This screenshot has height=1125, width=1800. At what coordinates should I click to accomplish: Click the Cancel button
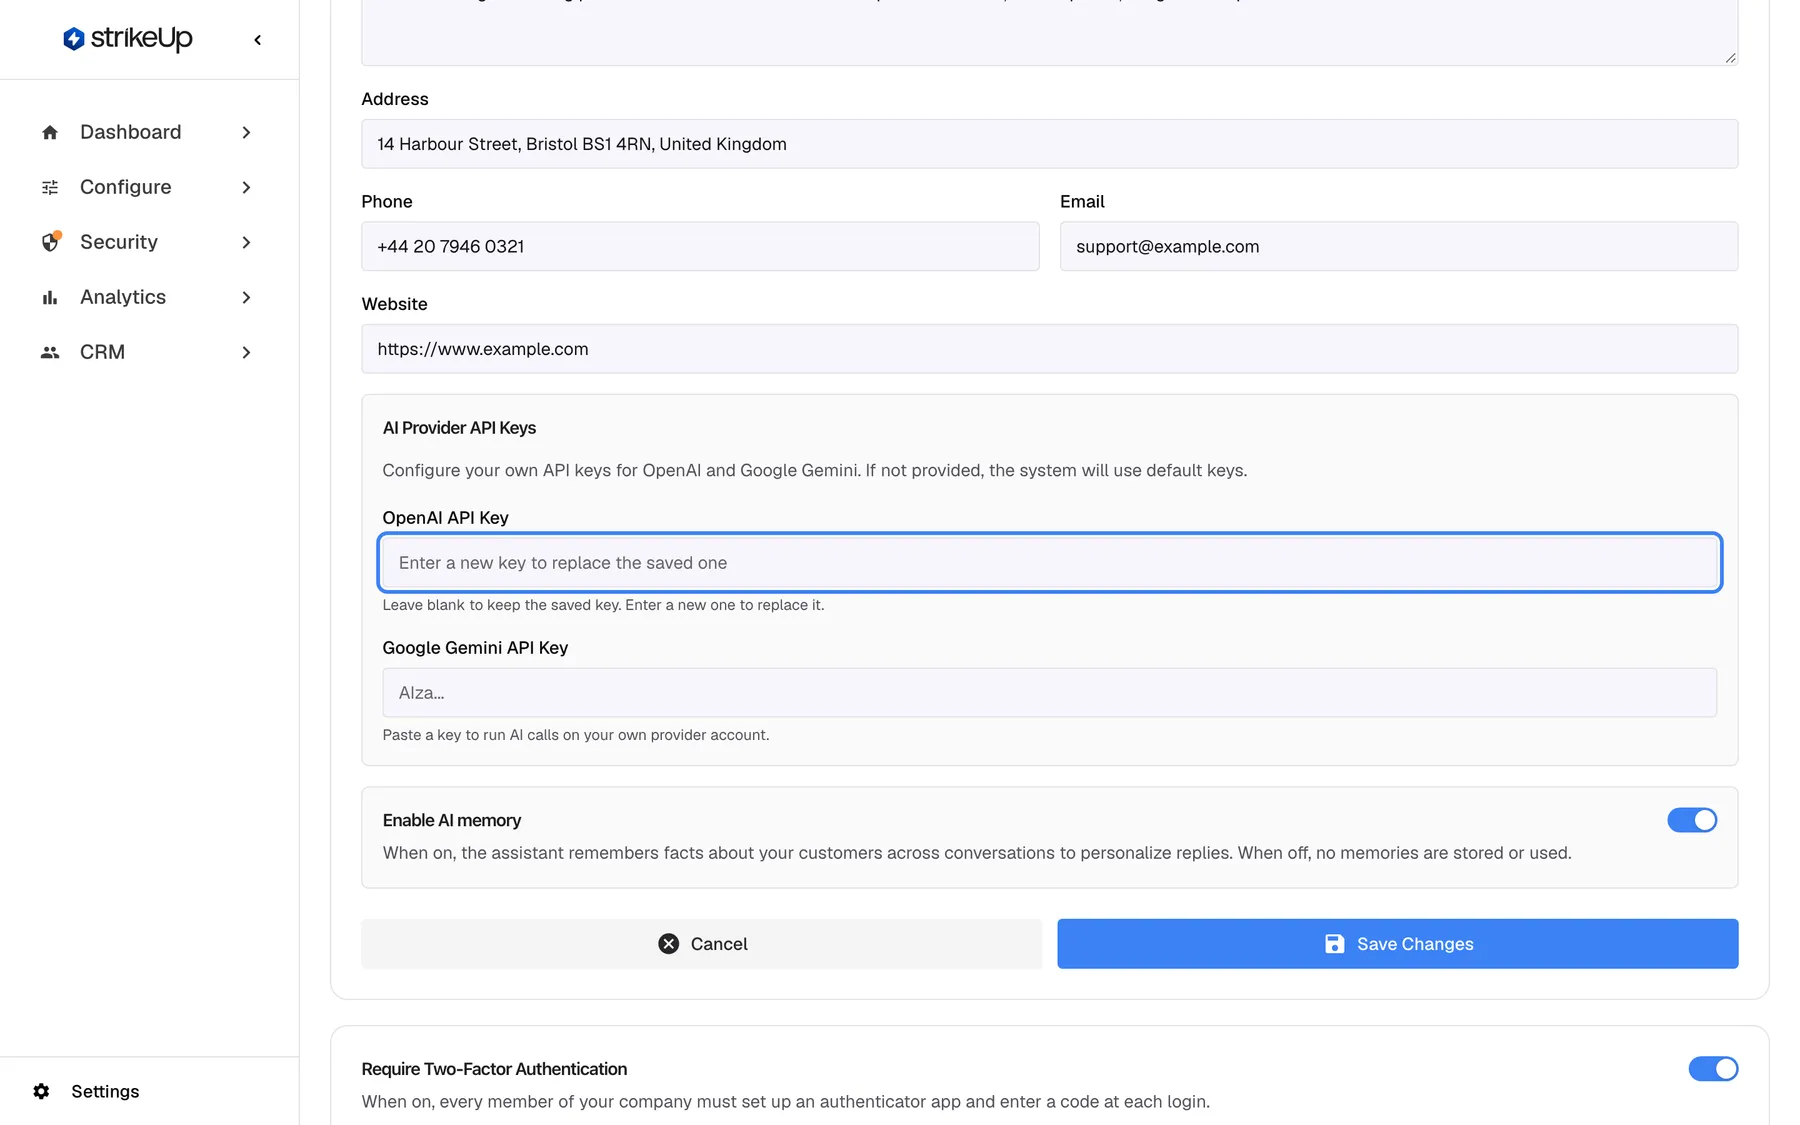(701, 944)
